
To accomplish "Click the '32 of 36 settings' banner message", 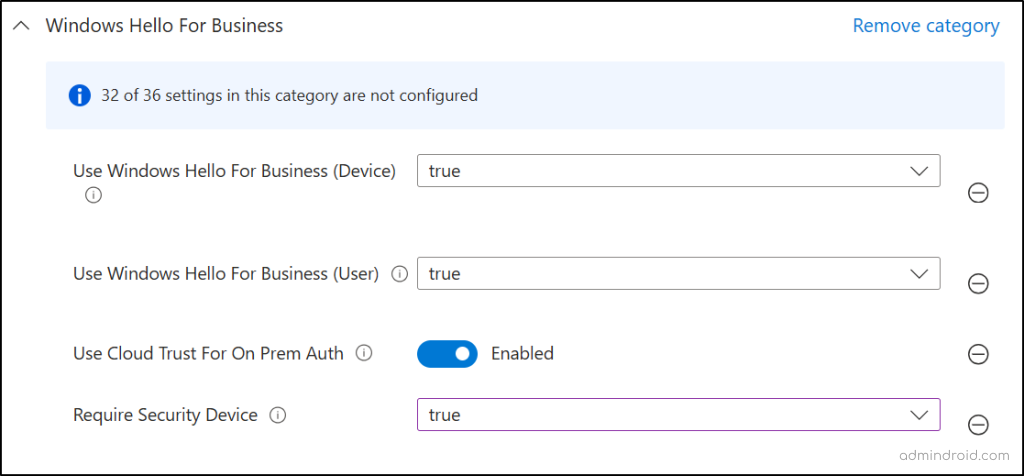I will pyautogui.click(x=289, y=96).
